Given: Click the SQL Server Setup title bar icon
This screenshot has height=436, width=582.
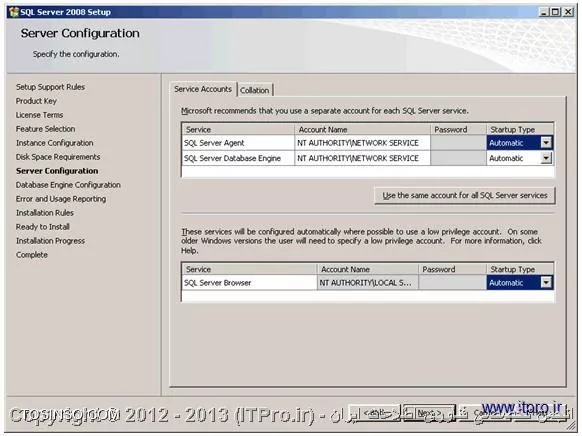Looking at the screenshot, I should pyautogui.click(x=14, y=12).
